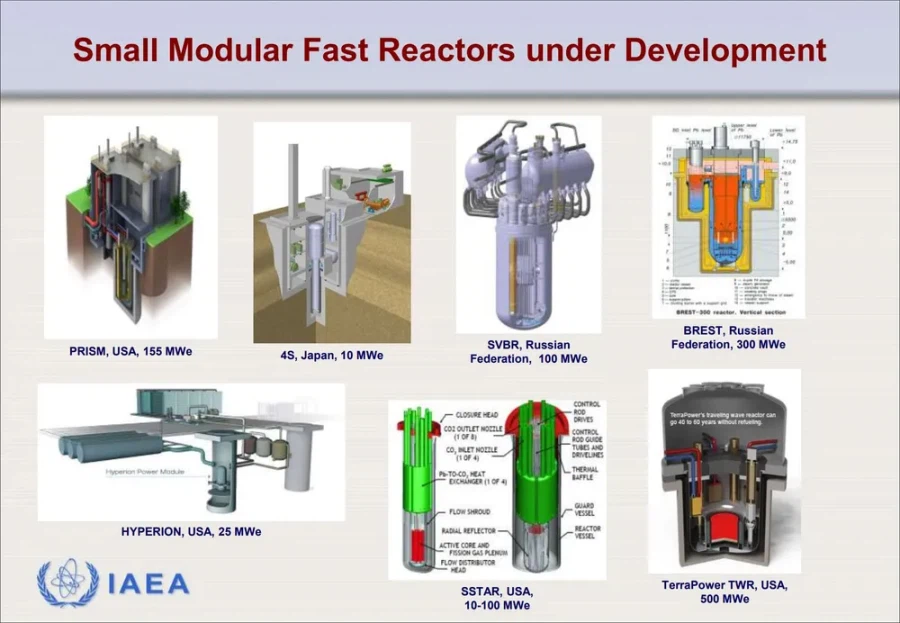This screenshot has width=900, height=623.
Task: Select the Hyperion power module picture
Action: point(191,450)
